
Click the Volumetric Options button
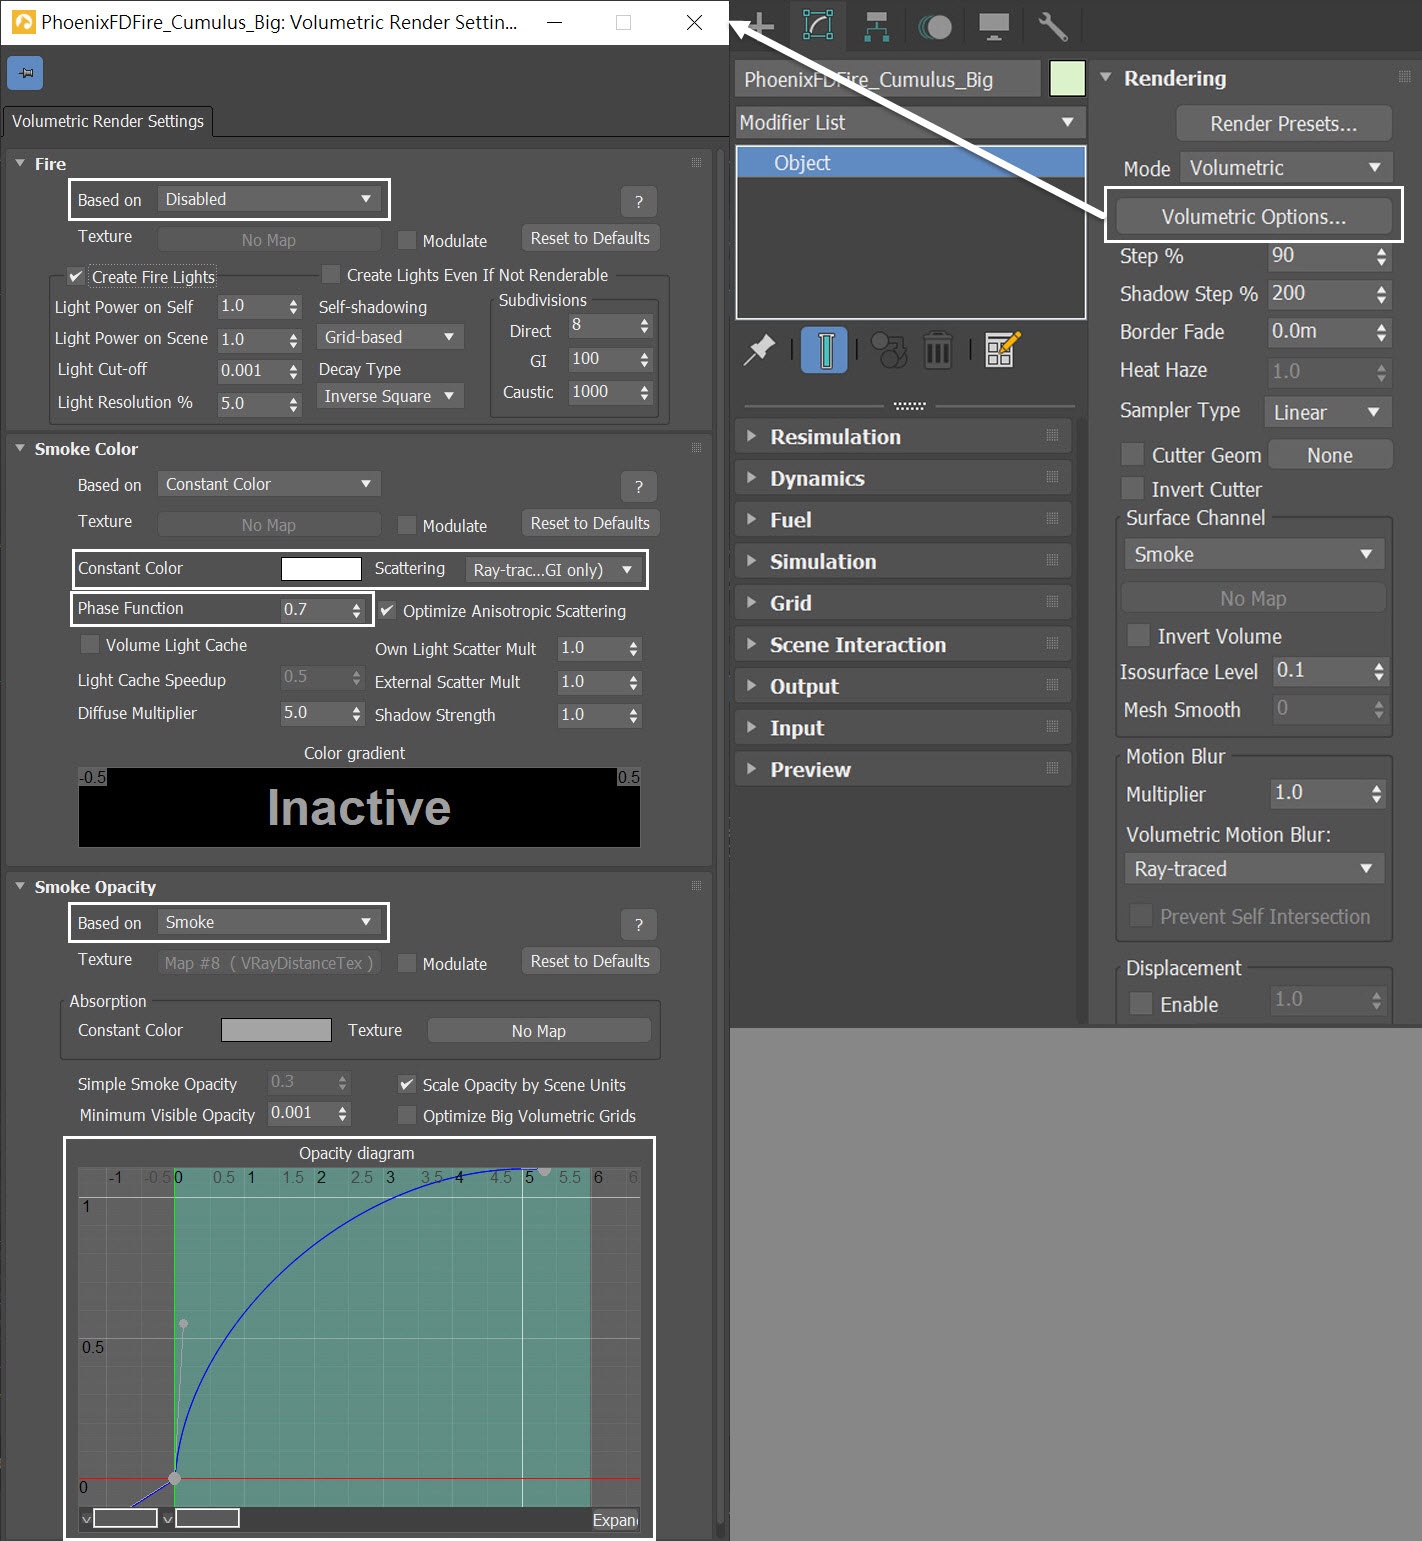point(1254,216)
